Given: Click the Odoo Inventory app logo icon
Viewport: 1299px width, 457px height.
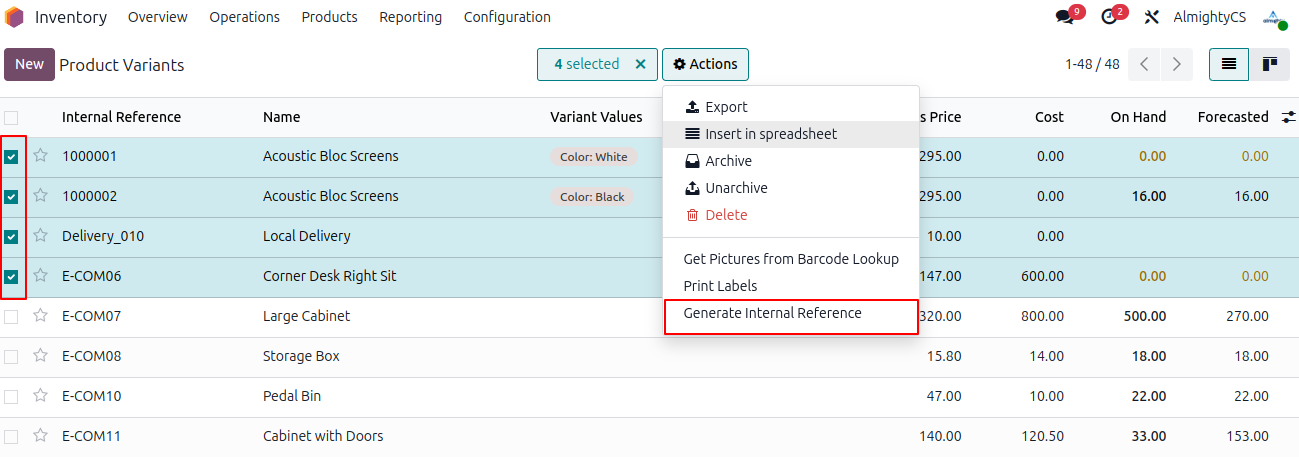Looking at the screenshot, I should [15, 17].
